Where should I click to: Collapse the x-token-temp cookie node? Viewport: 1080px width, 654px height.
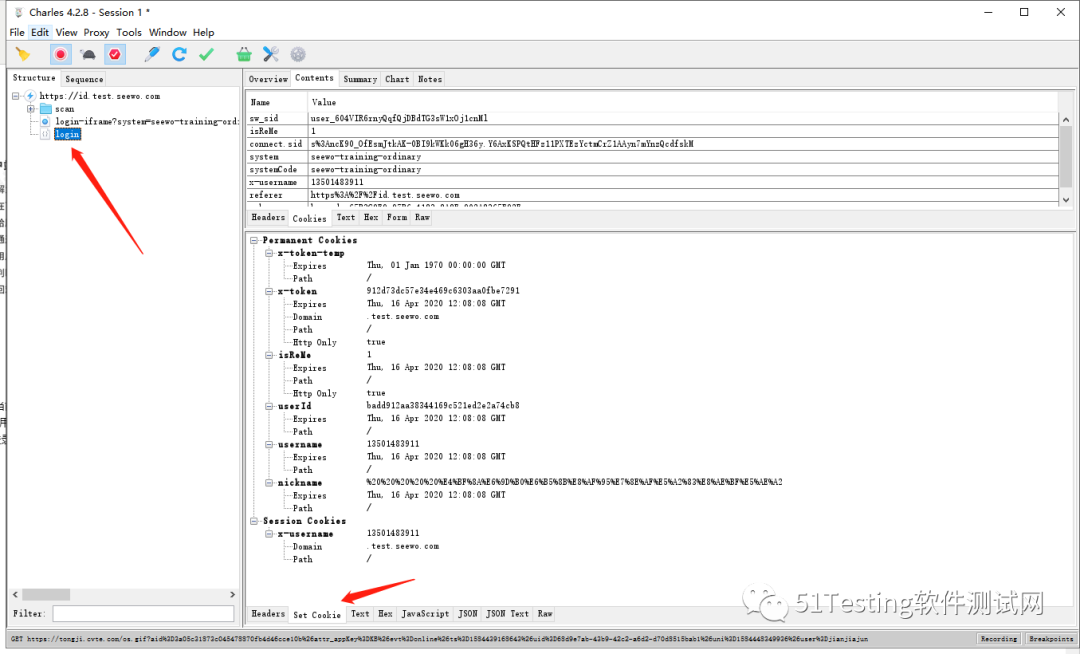269,253
